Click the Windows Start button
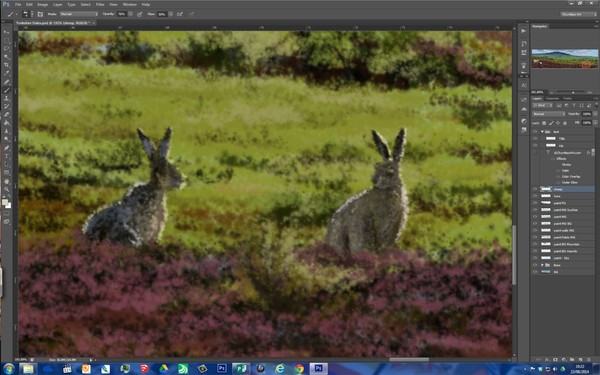Viewport: 600px width, 375px height. [8, 368]
